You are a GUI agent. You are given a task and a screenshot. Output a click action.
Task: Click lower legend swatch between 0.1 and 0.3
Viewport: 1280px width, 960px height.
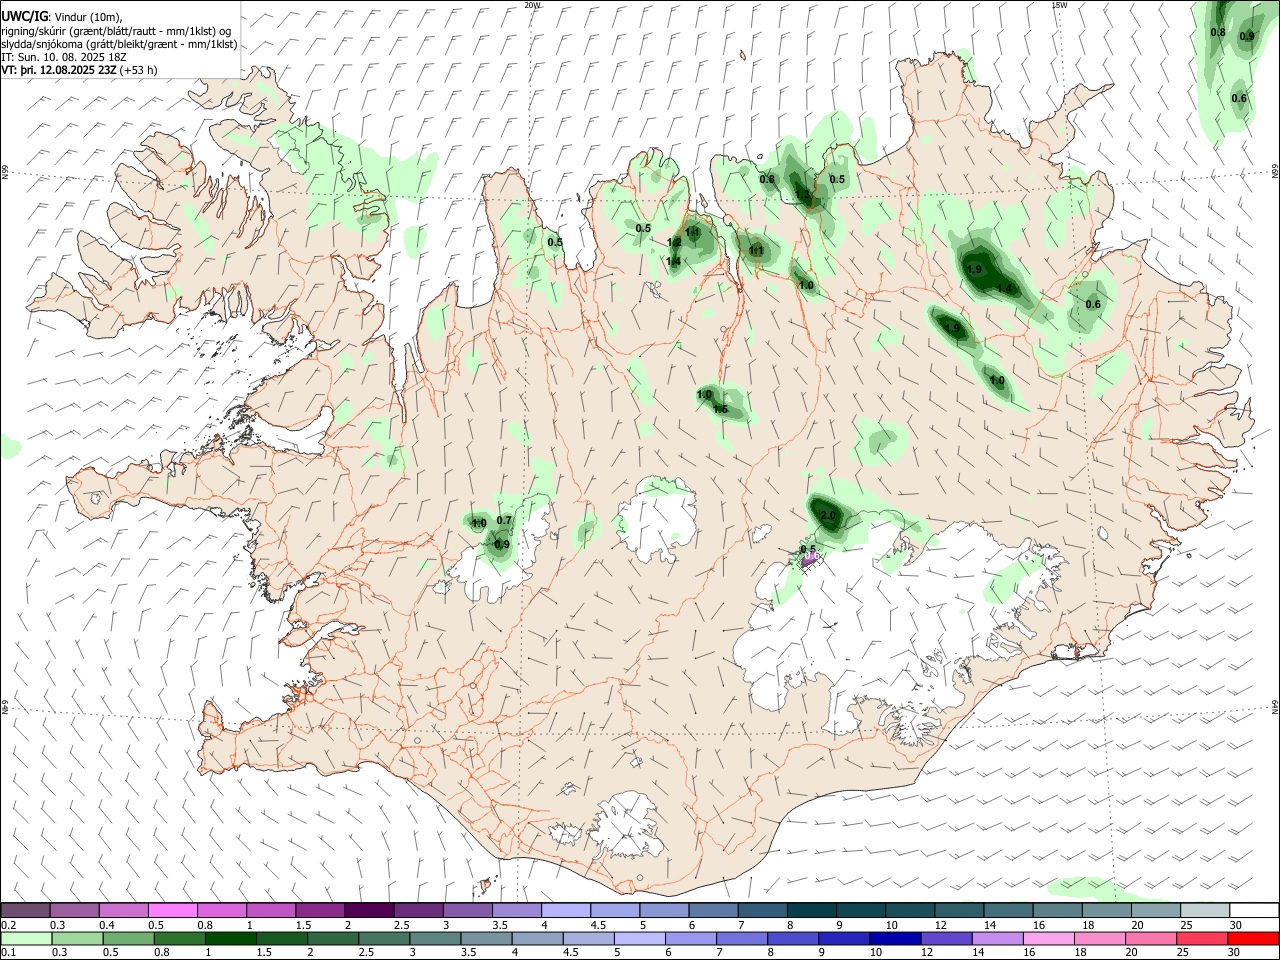26,938
